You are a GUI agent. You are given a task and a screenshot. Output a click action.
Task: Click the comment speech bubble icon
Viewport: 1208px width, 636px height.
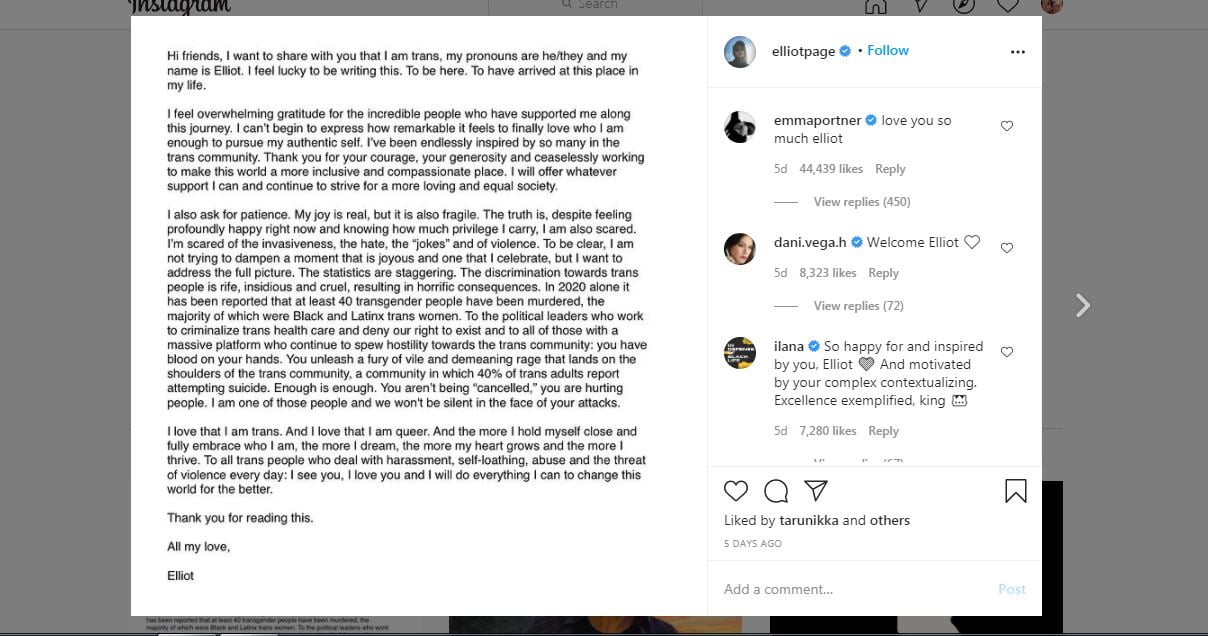point(776,491)
